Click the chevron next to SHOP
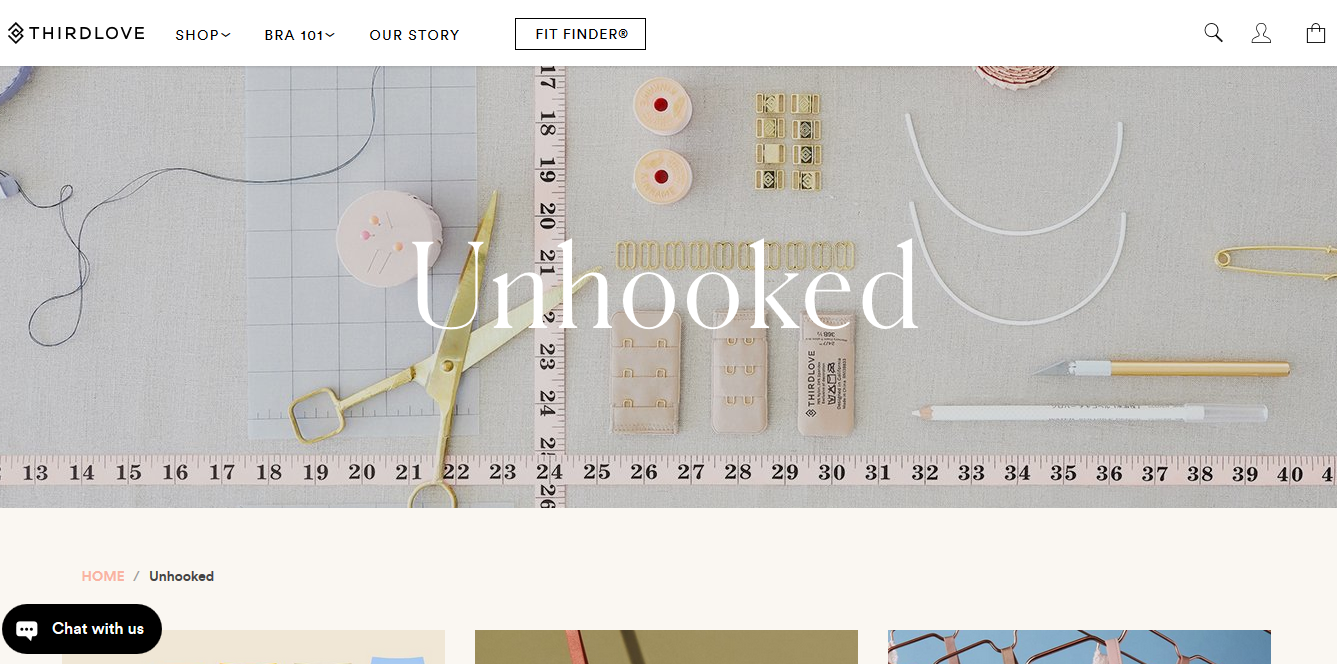This screenshot has width=1337, height=664. (x=226, y=35)
